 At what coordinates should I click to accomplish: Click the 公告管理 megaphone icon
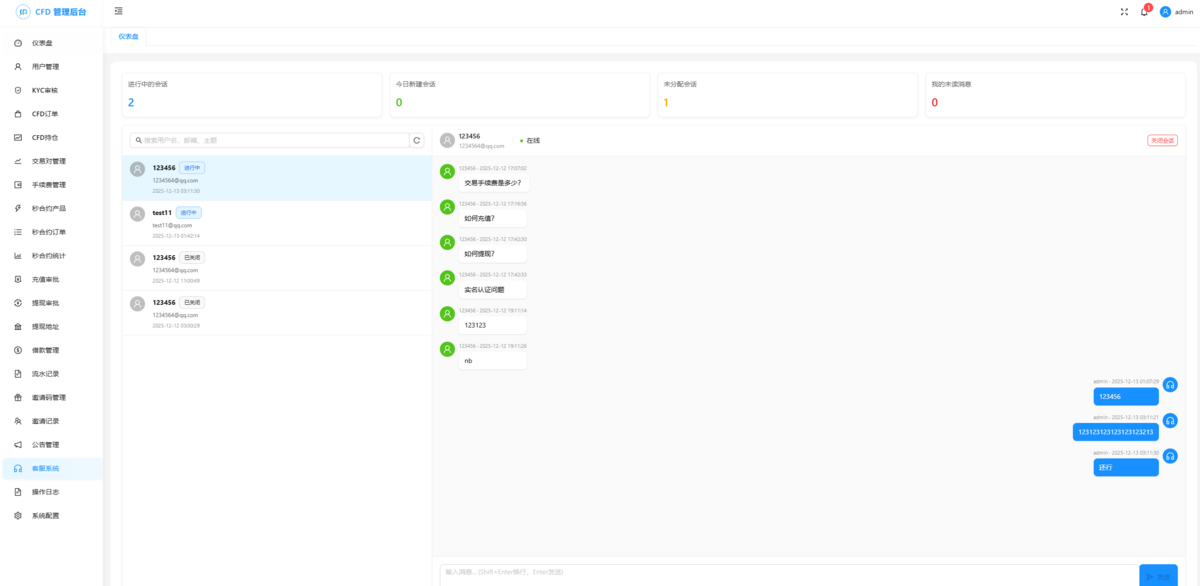click(x=18, y=445)
